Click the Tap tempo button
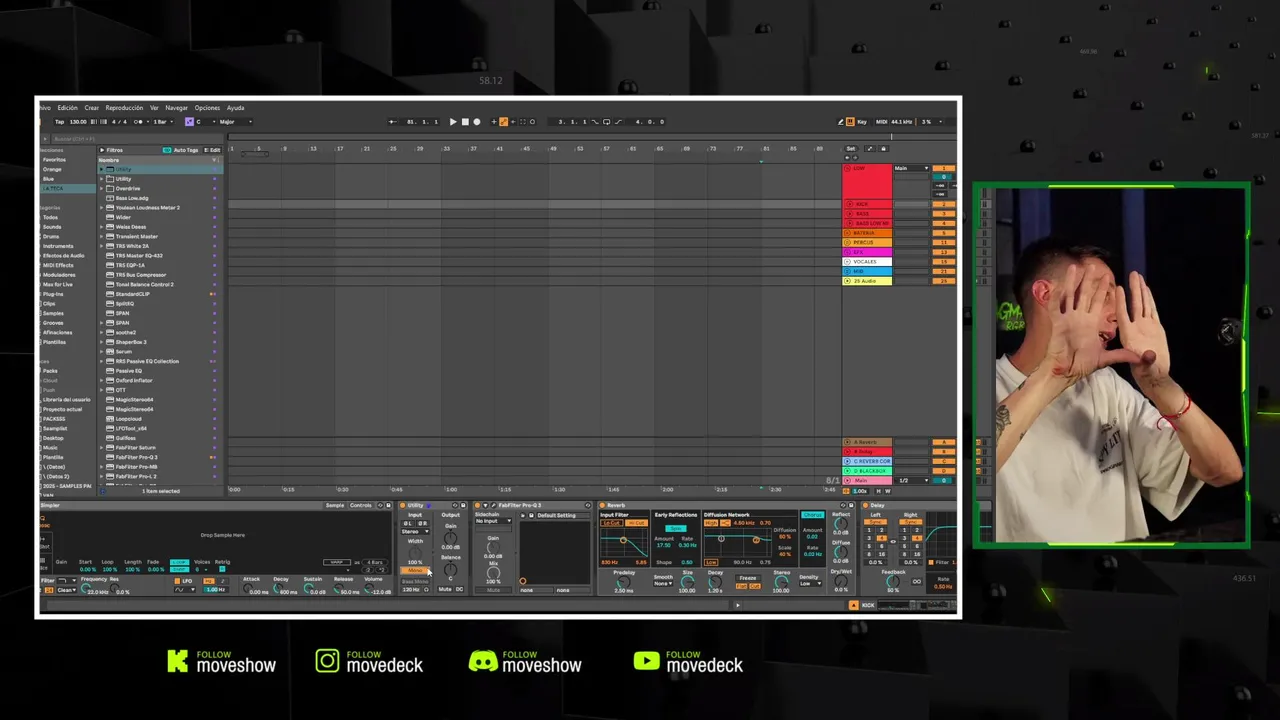Image resolution: width=1280 pixels, height=720 pixels. coord(59,122)
